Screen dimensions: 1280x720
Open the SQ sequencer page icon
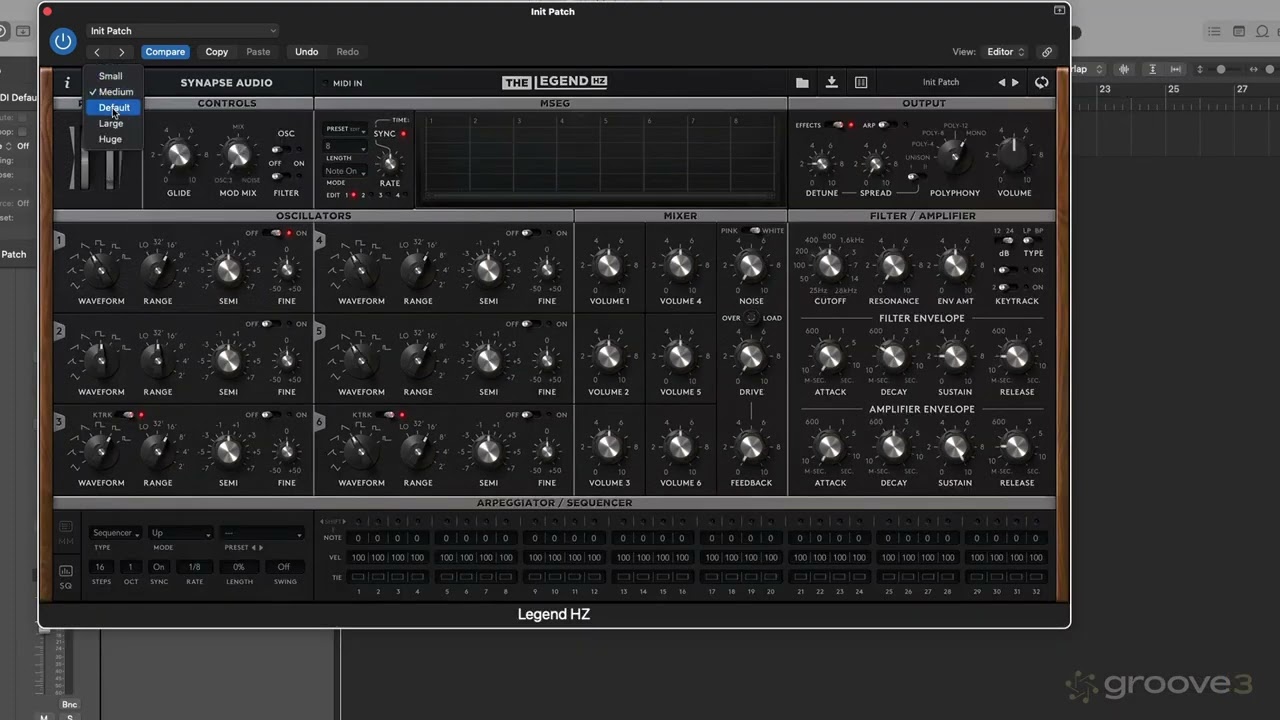click(66, 575)
